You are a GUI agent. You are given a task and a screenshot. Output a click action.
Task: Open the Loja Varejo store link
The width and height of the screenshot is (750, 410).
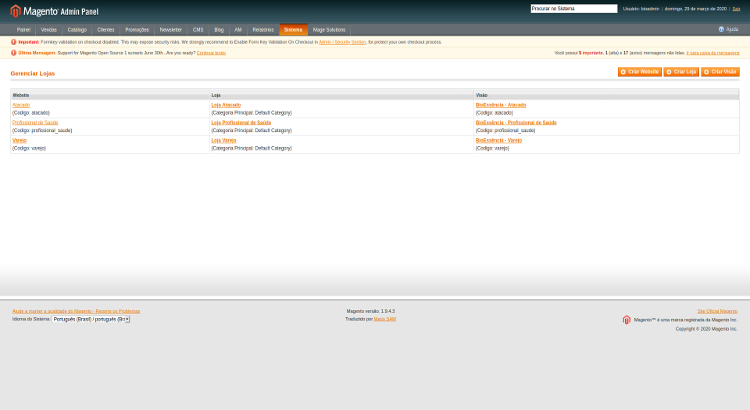tap(224, 141)
